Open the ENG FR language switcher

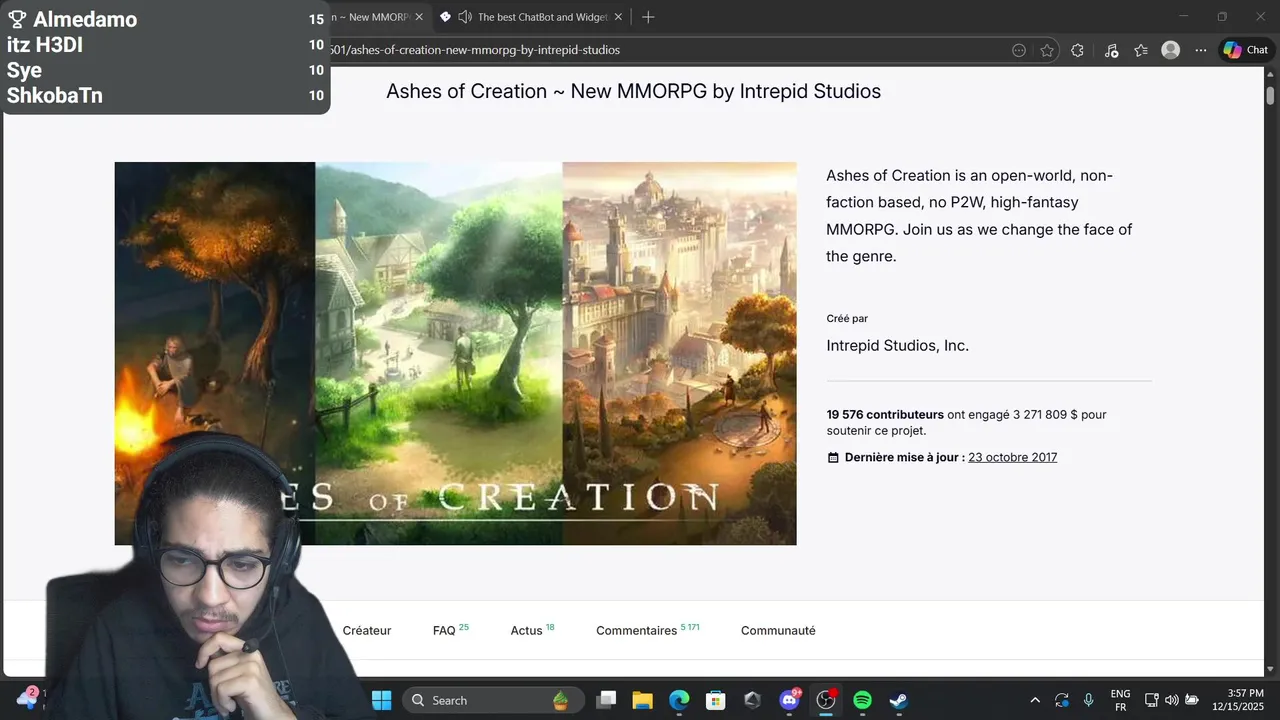[1120, 700]
